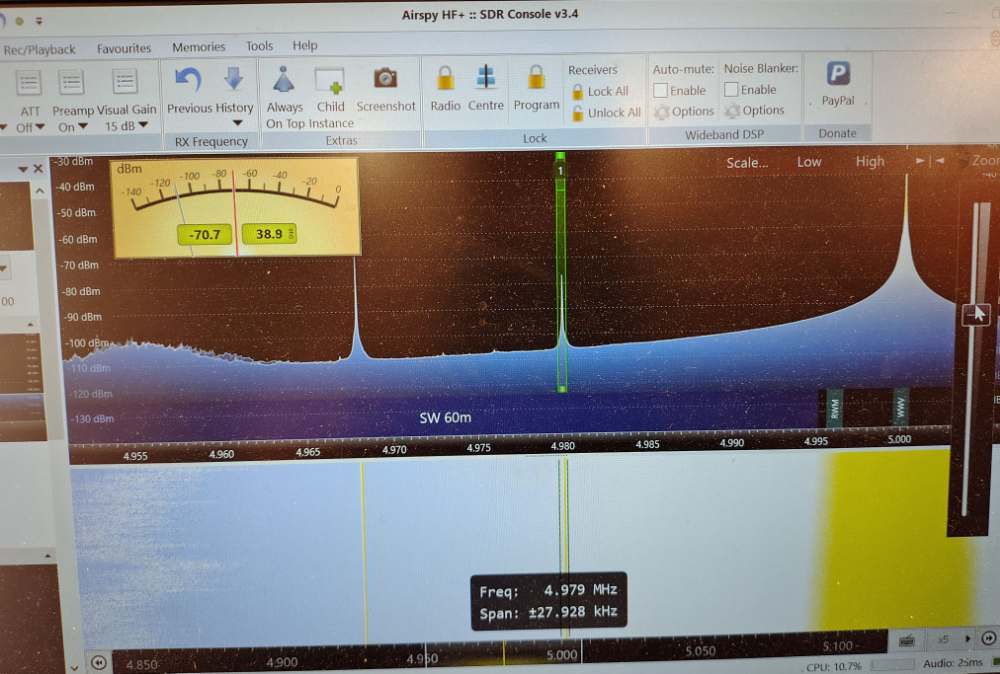Viewport: 1000px width, 674px height.
Task: Click the Lock All receivers button
Action: click(600, 91)
